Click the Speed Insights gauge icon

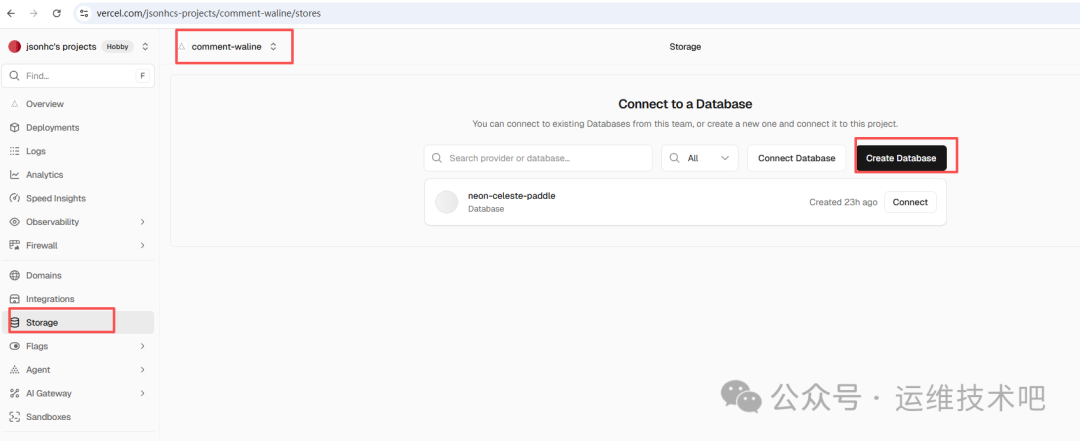14,198
